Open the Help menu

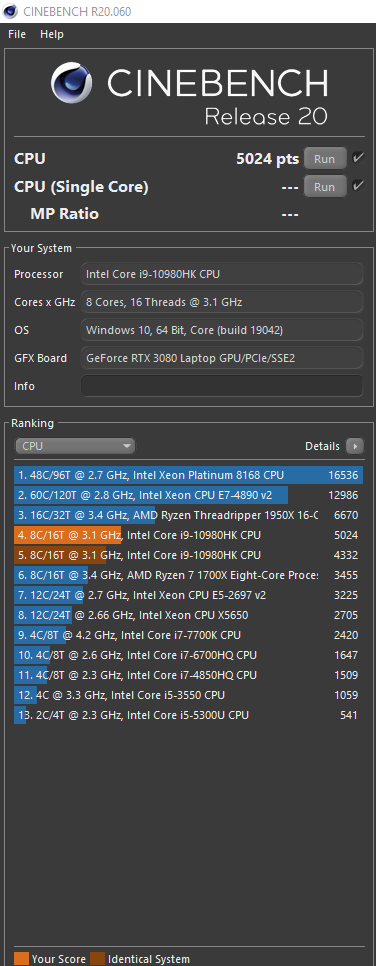pos(52,34)
